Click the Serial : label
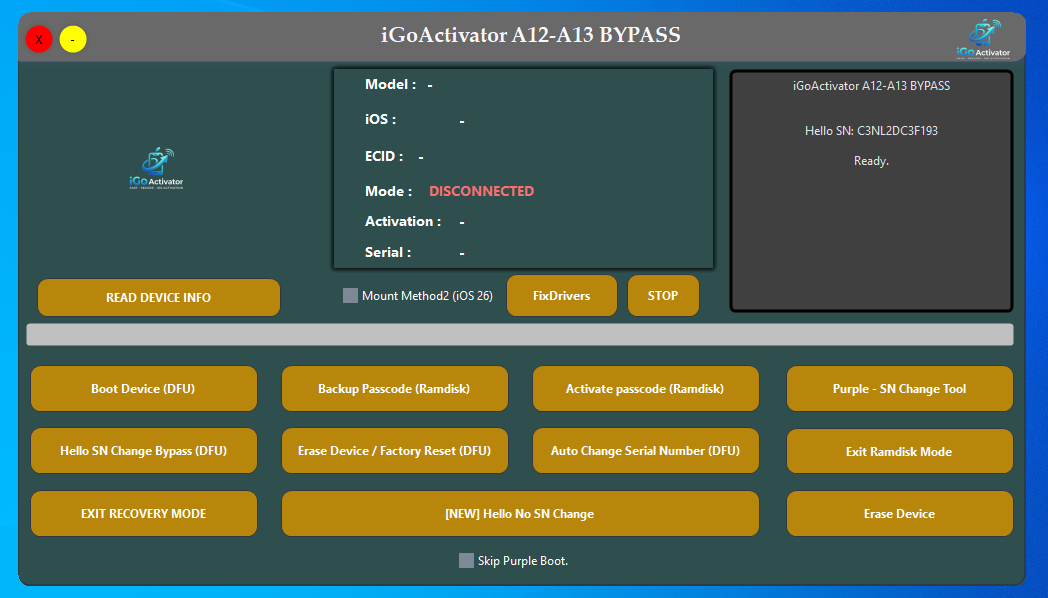The image size is (1048, 598). coord(388,253)
